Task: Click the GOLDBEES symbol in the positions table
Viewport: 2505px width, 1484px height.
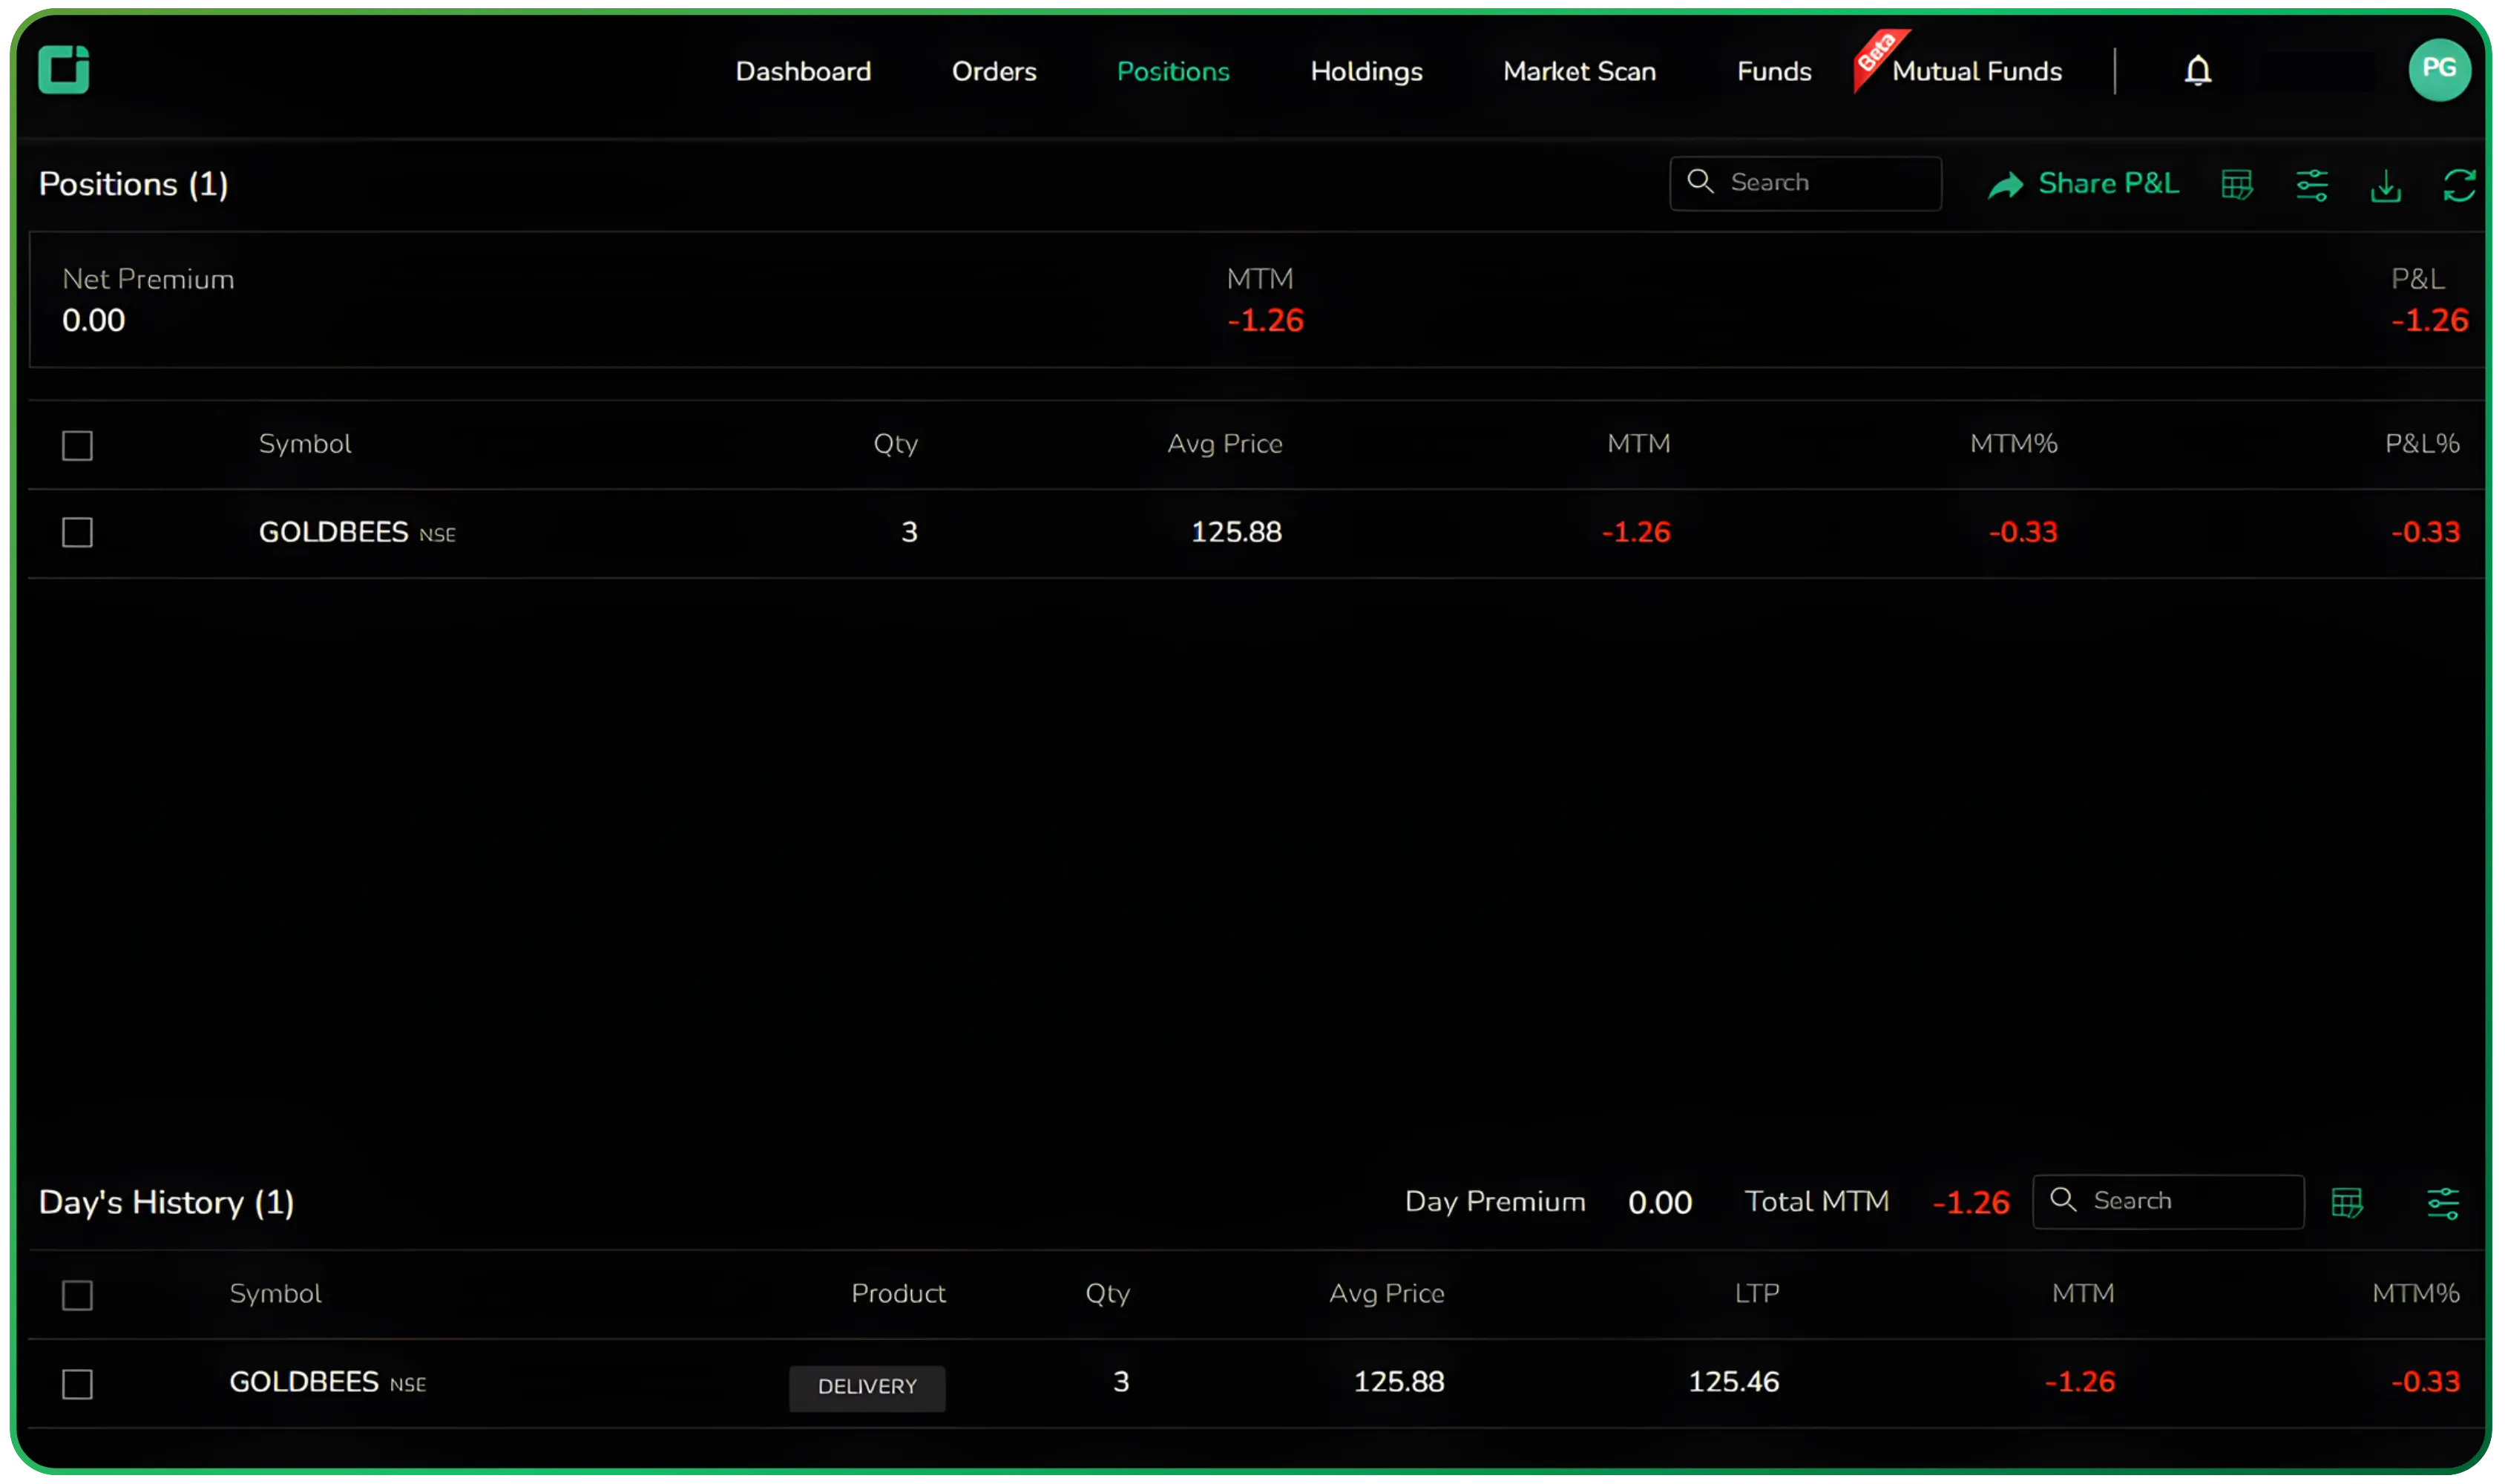Action: click(x=333, y=531)
